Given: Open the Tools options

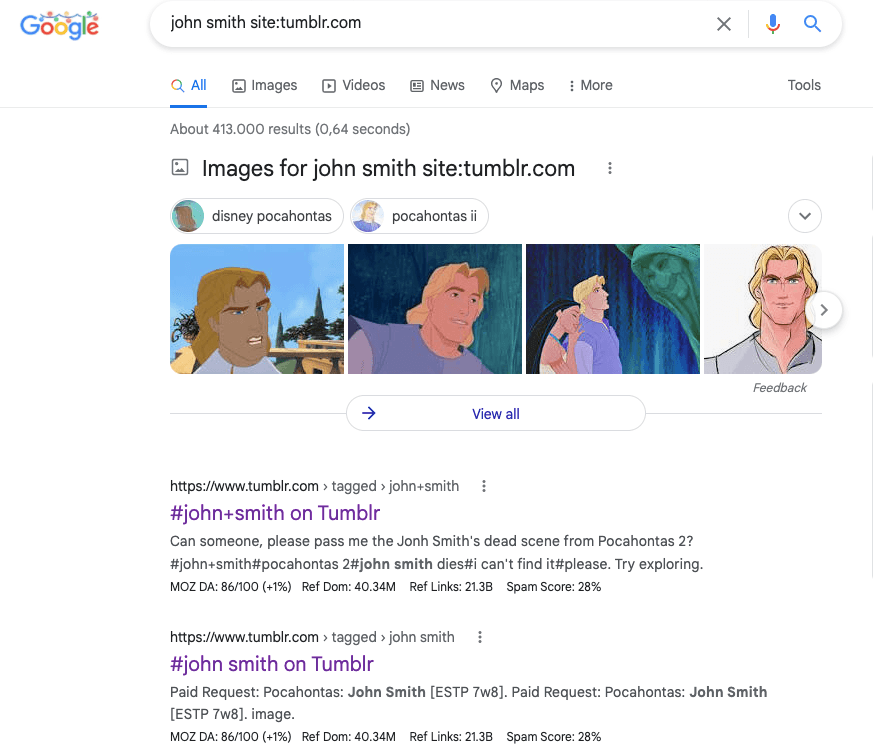Looking at the screenshot, I should coord(804,85).
